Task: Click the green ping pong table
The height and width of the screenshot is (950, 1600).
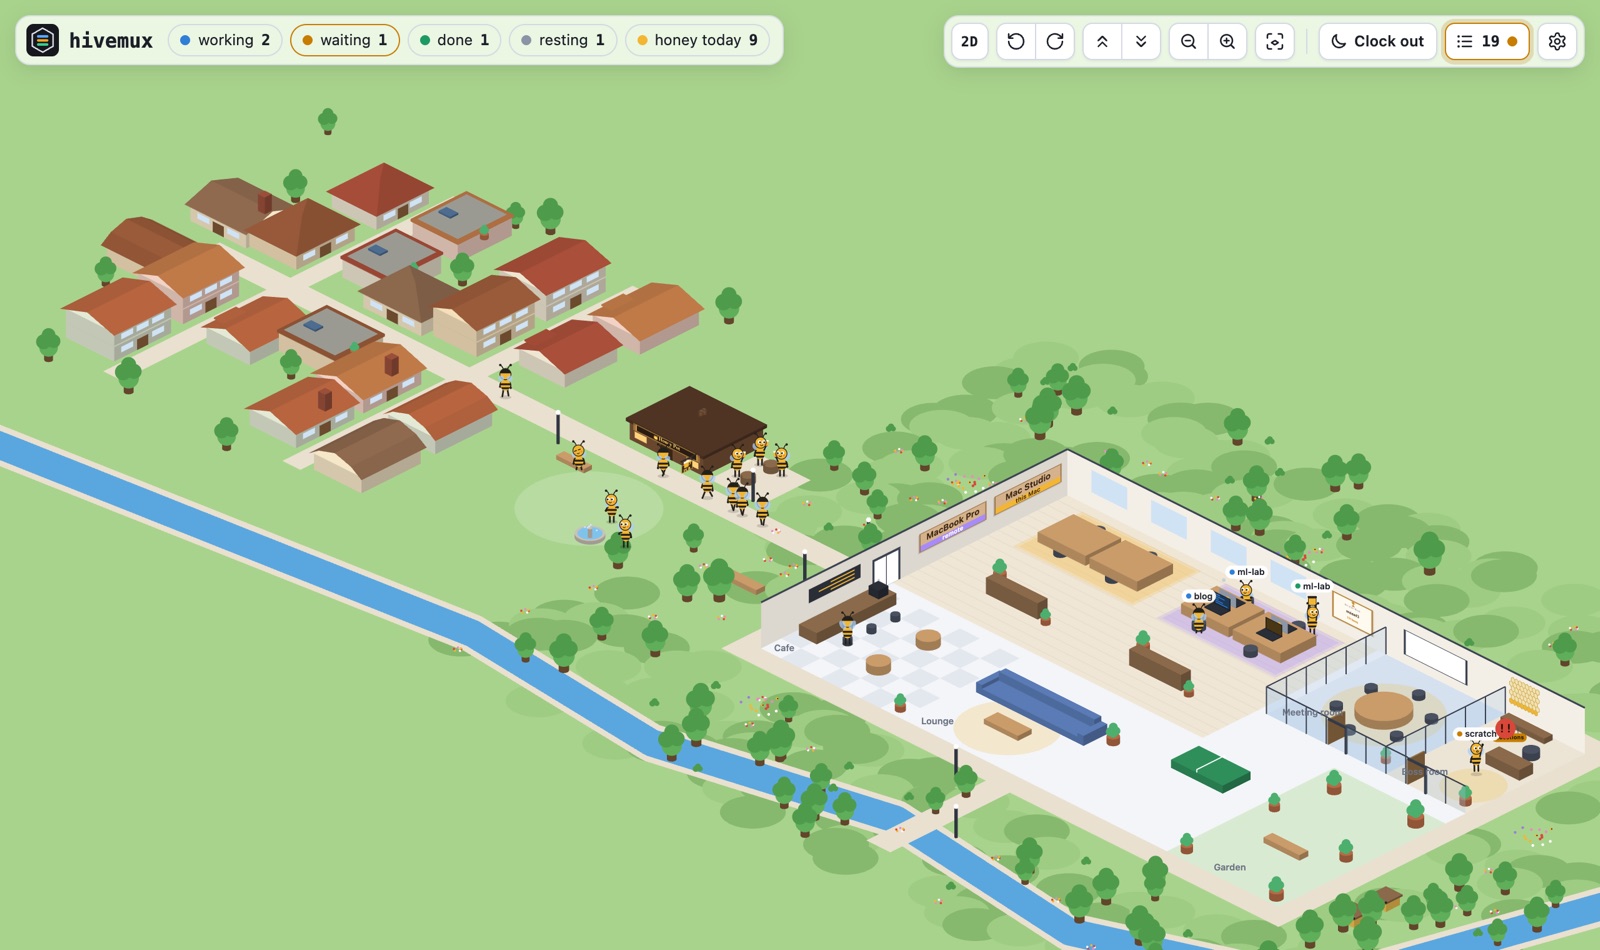Action: click(1210, 768)
